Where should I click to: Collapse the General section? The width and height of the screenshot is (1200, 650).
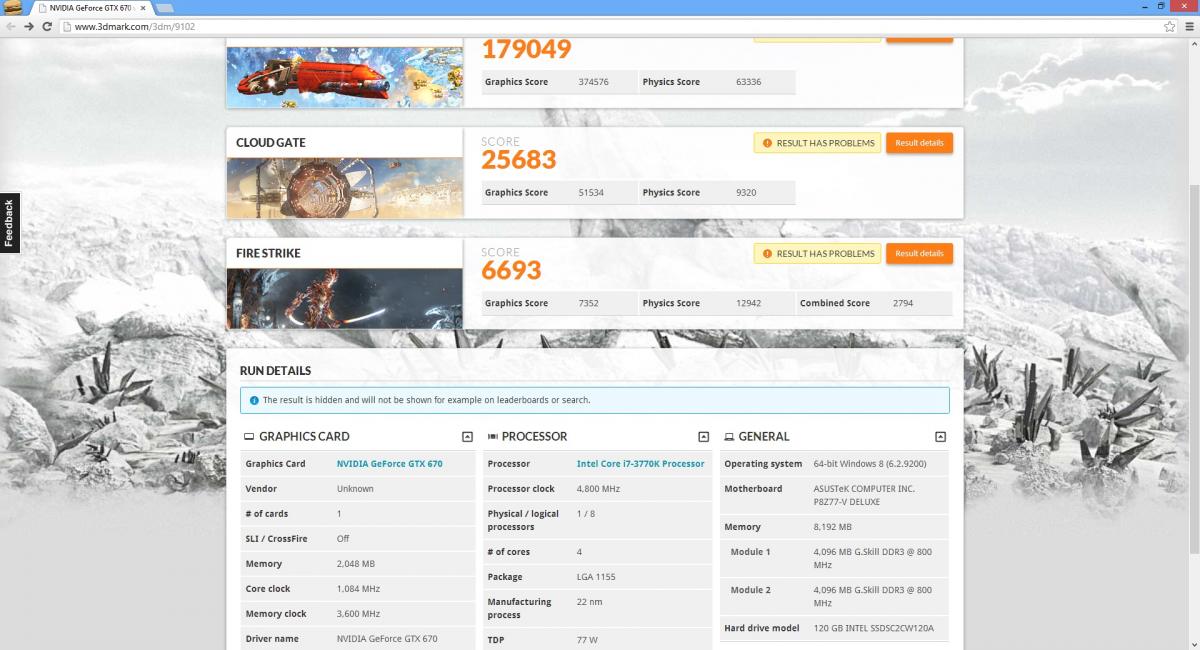coord(940,437)
